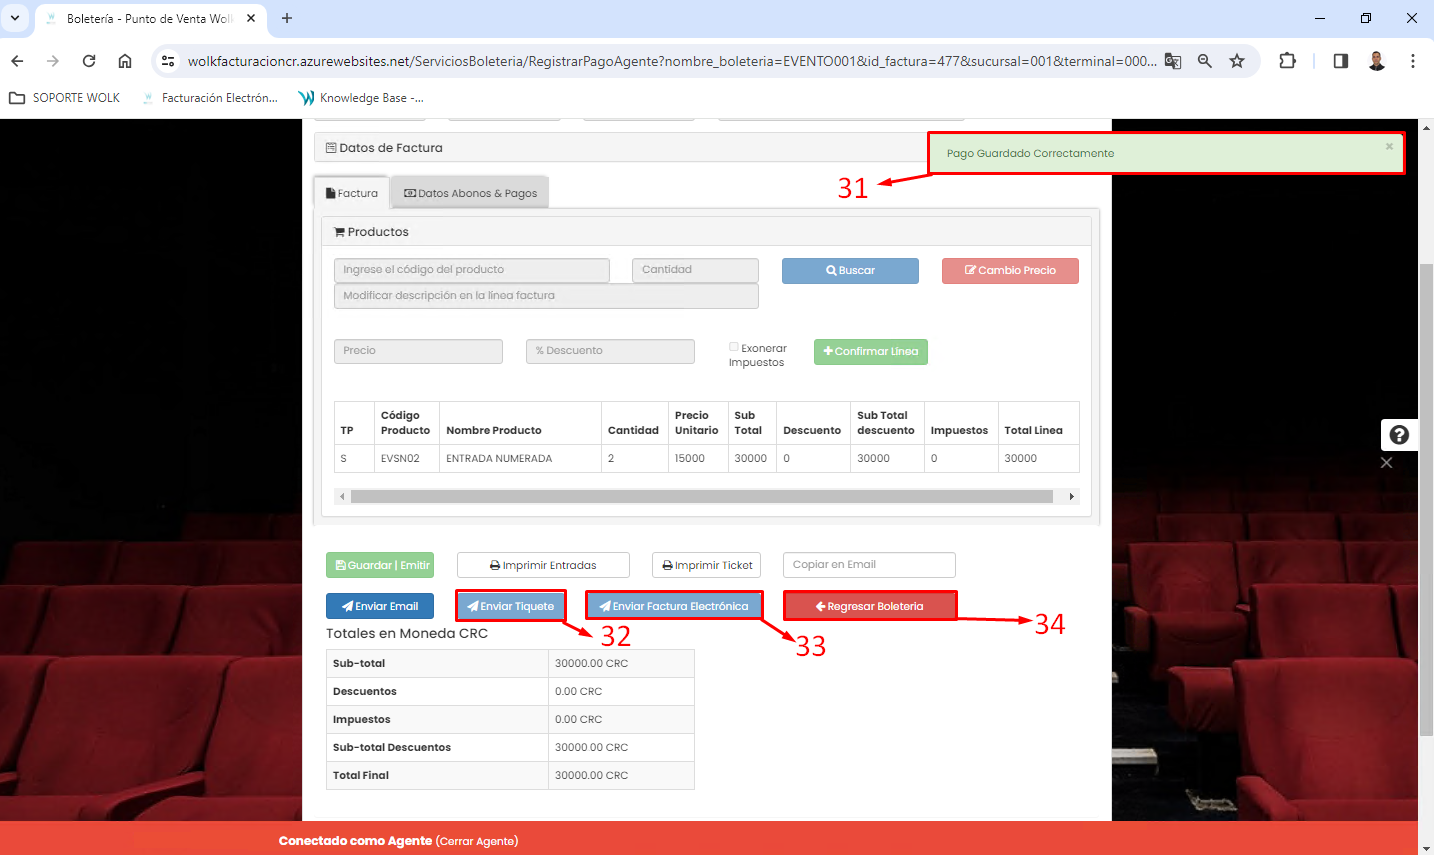Screen dimensions: 1434x855
Task: Close the help widget with X
Action: point(1386,463)
